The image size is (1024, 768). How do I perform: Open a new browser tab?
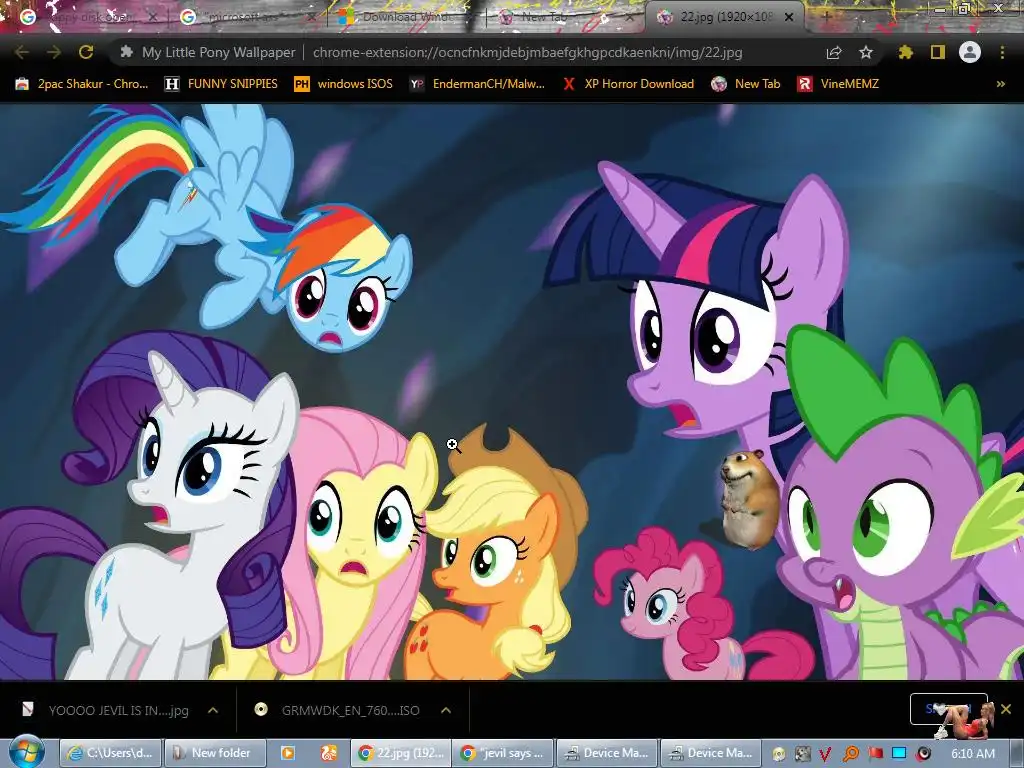pos(825,17)
